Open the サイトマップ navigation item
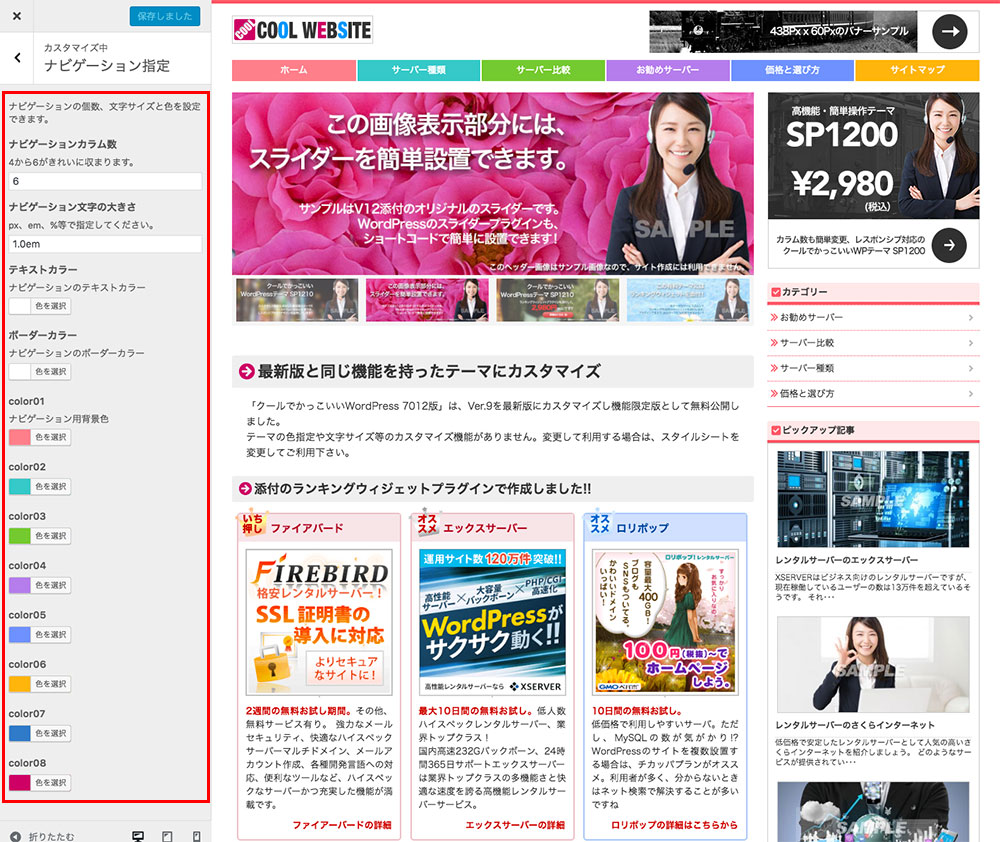 [x=917, y=70]
